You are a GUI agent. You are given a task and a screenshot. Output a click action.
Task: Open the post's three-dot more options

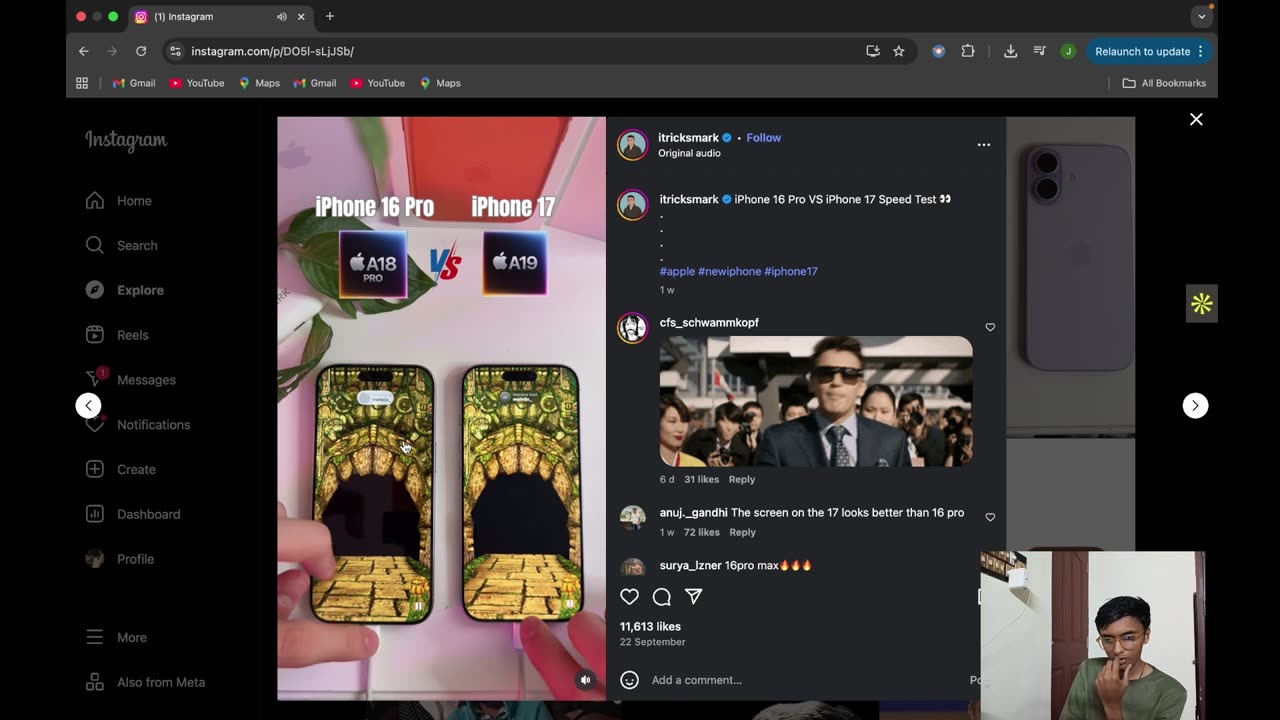tap(984, 145)
